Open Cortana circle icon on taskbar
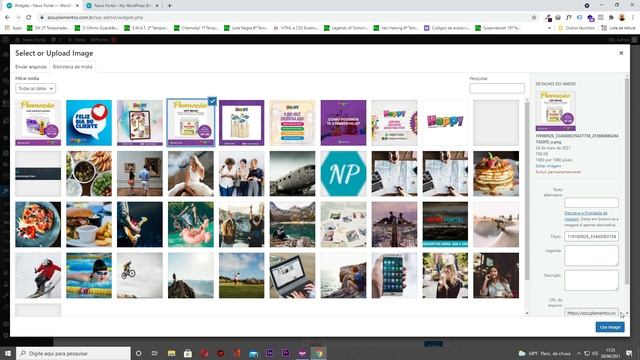The image size is (640, 360). click(139, 353)
